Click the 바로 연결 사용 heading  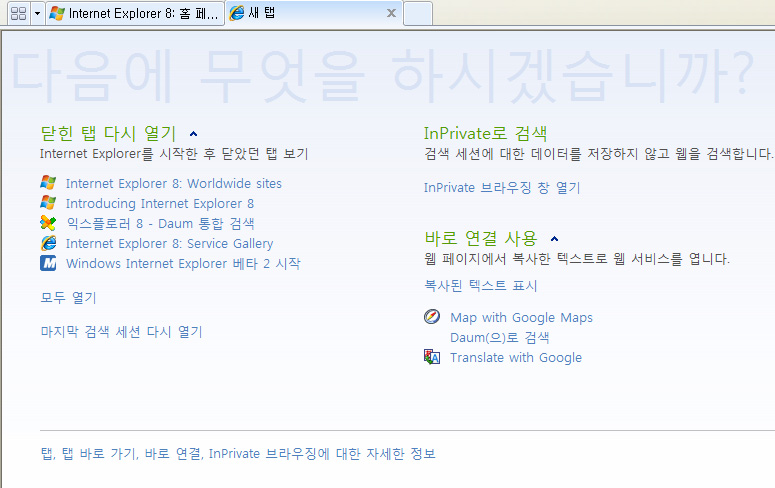[480, 238]
